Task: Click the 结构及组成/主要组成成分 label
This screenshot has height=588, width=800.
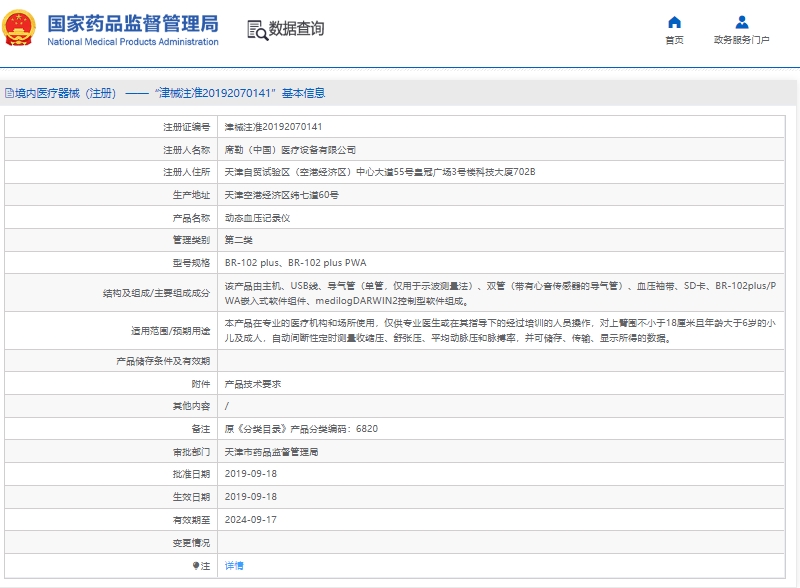Action: pos(156,293)
